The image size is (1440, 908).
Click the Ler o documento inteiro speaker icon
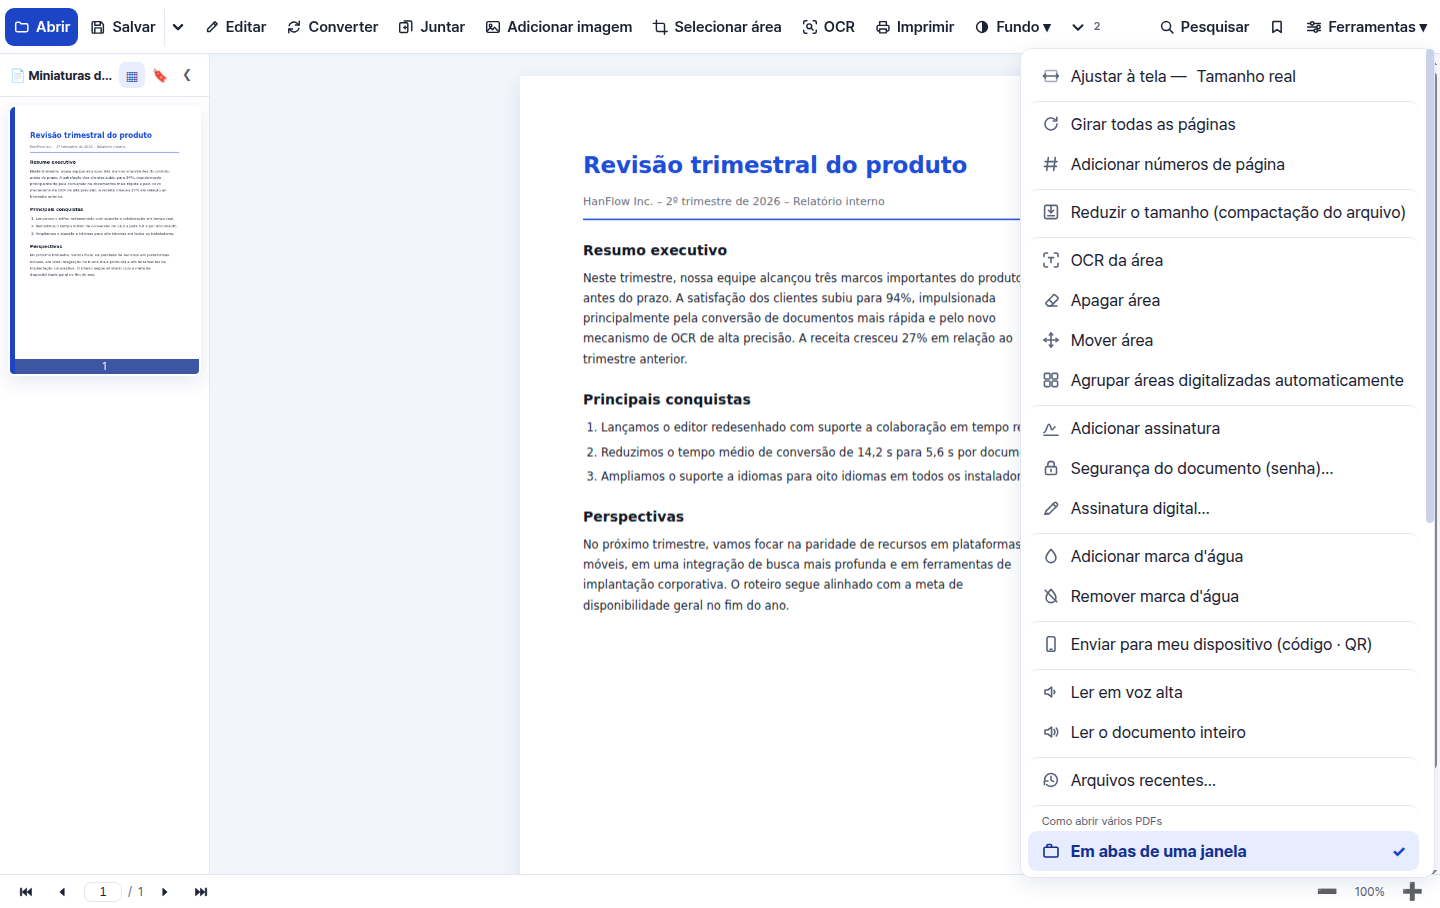pyautogui.click(x=1051, y=732)
